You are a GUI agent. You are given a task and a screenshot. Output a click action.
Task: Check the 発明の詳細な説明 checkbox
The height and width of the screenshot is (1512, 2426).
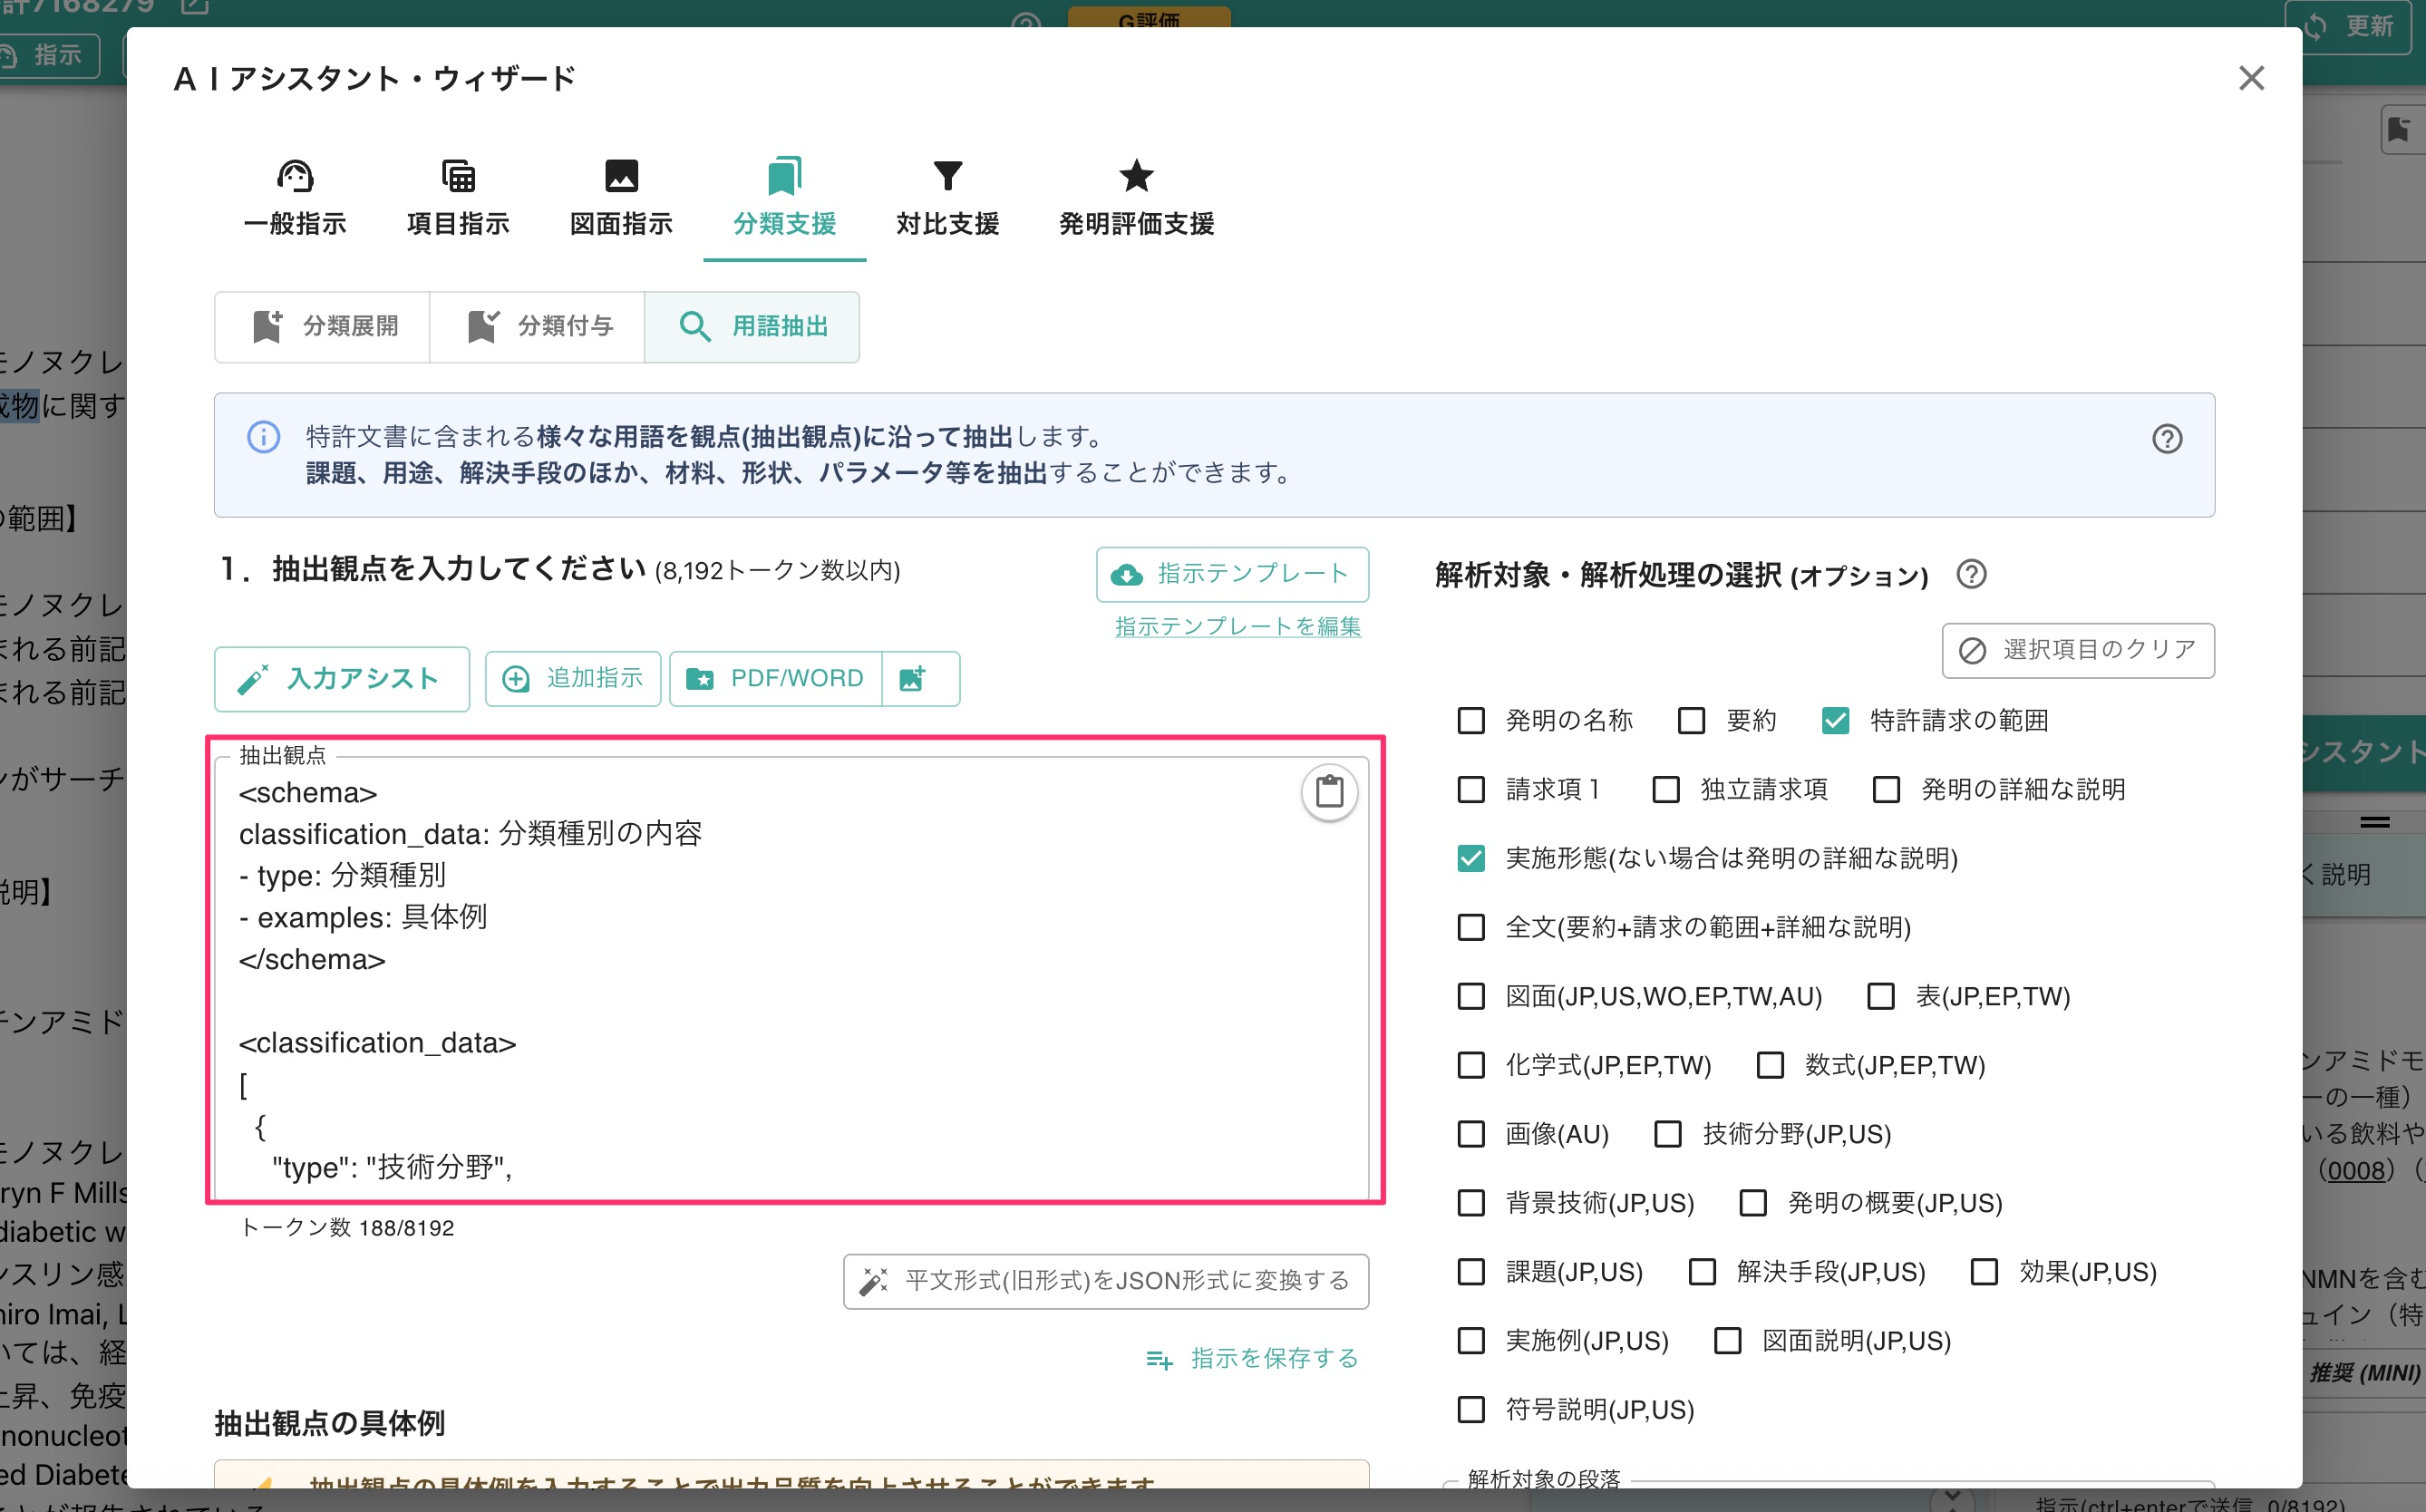tap(1886, 789)
